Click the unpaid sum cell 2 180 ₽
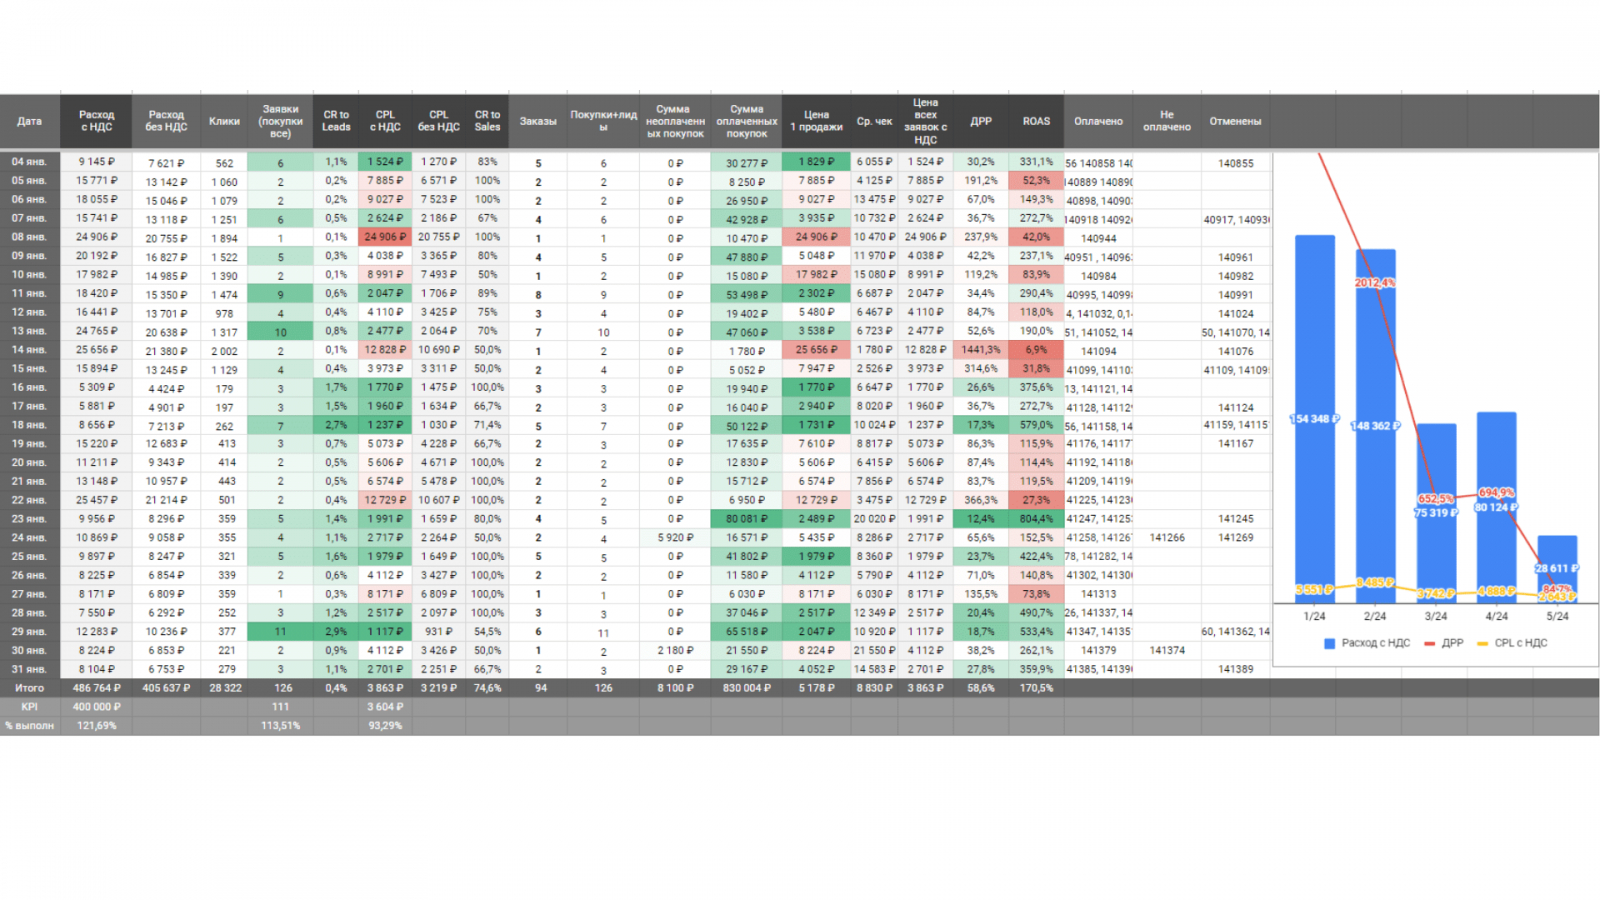The image size is (1600, 900). point(675,650)
